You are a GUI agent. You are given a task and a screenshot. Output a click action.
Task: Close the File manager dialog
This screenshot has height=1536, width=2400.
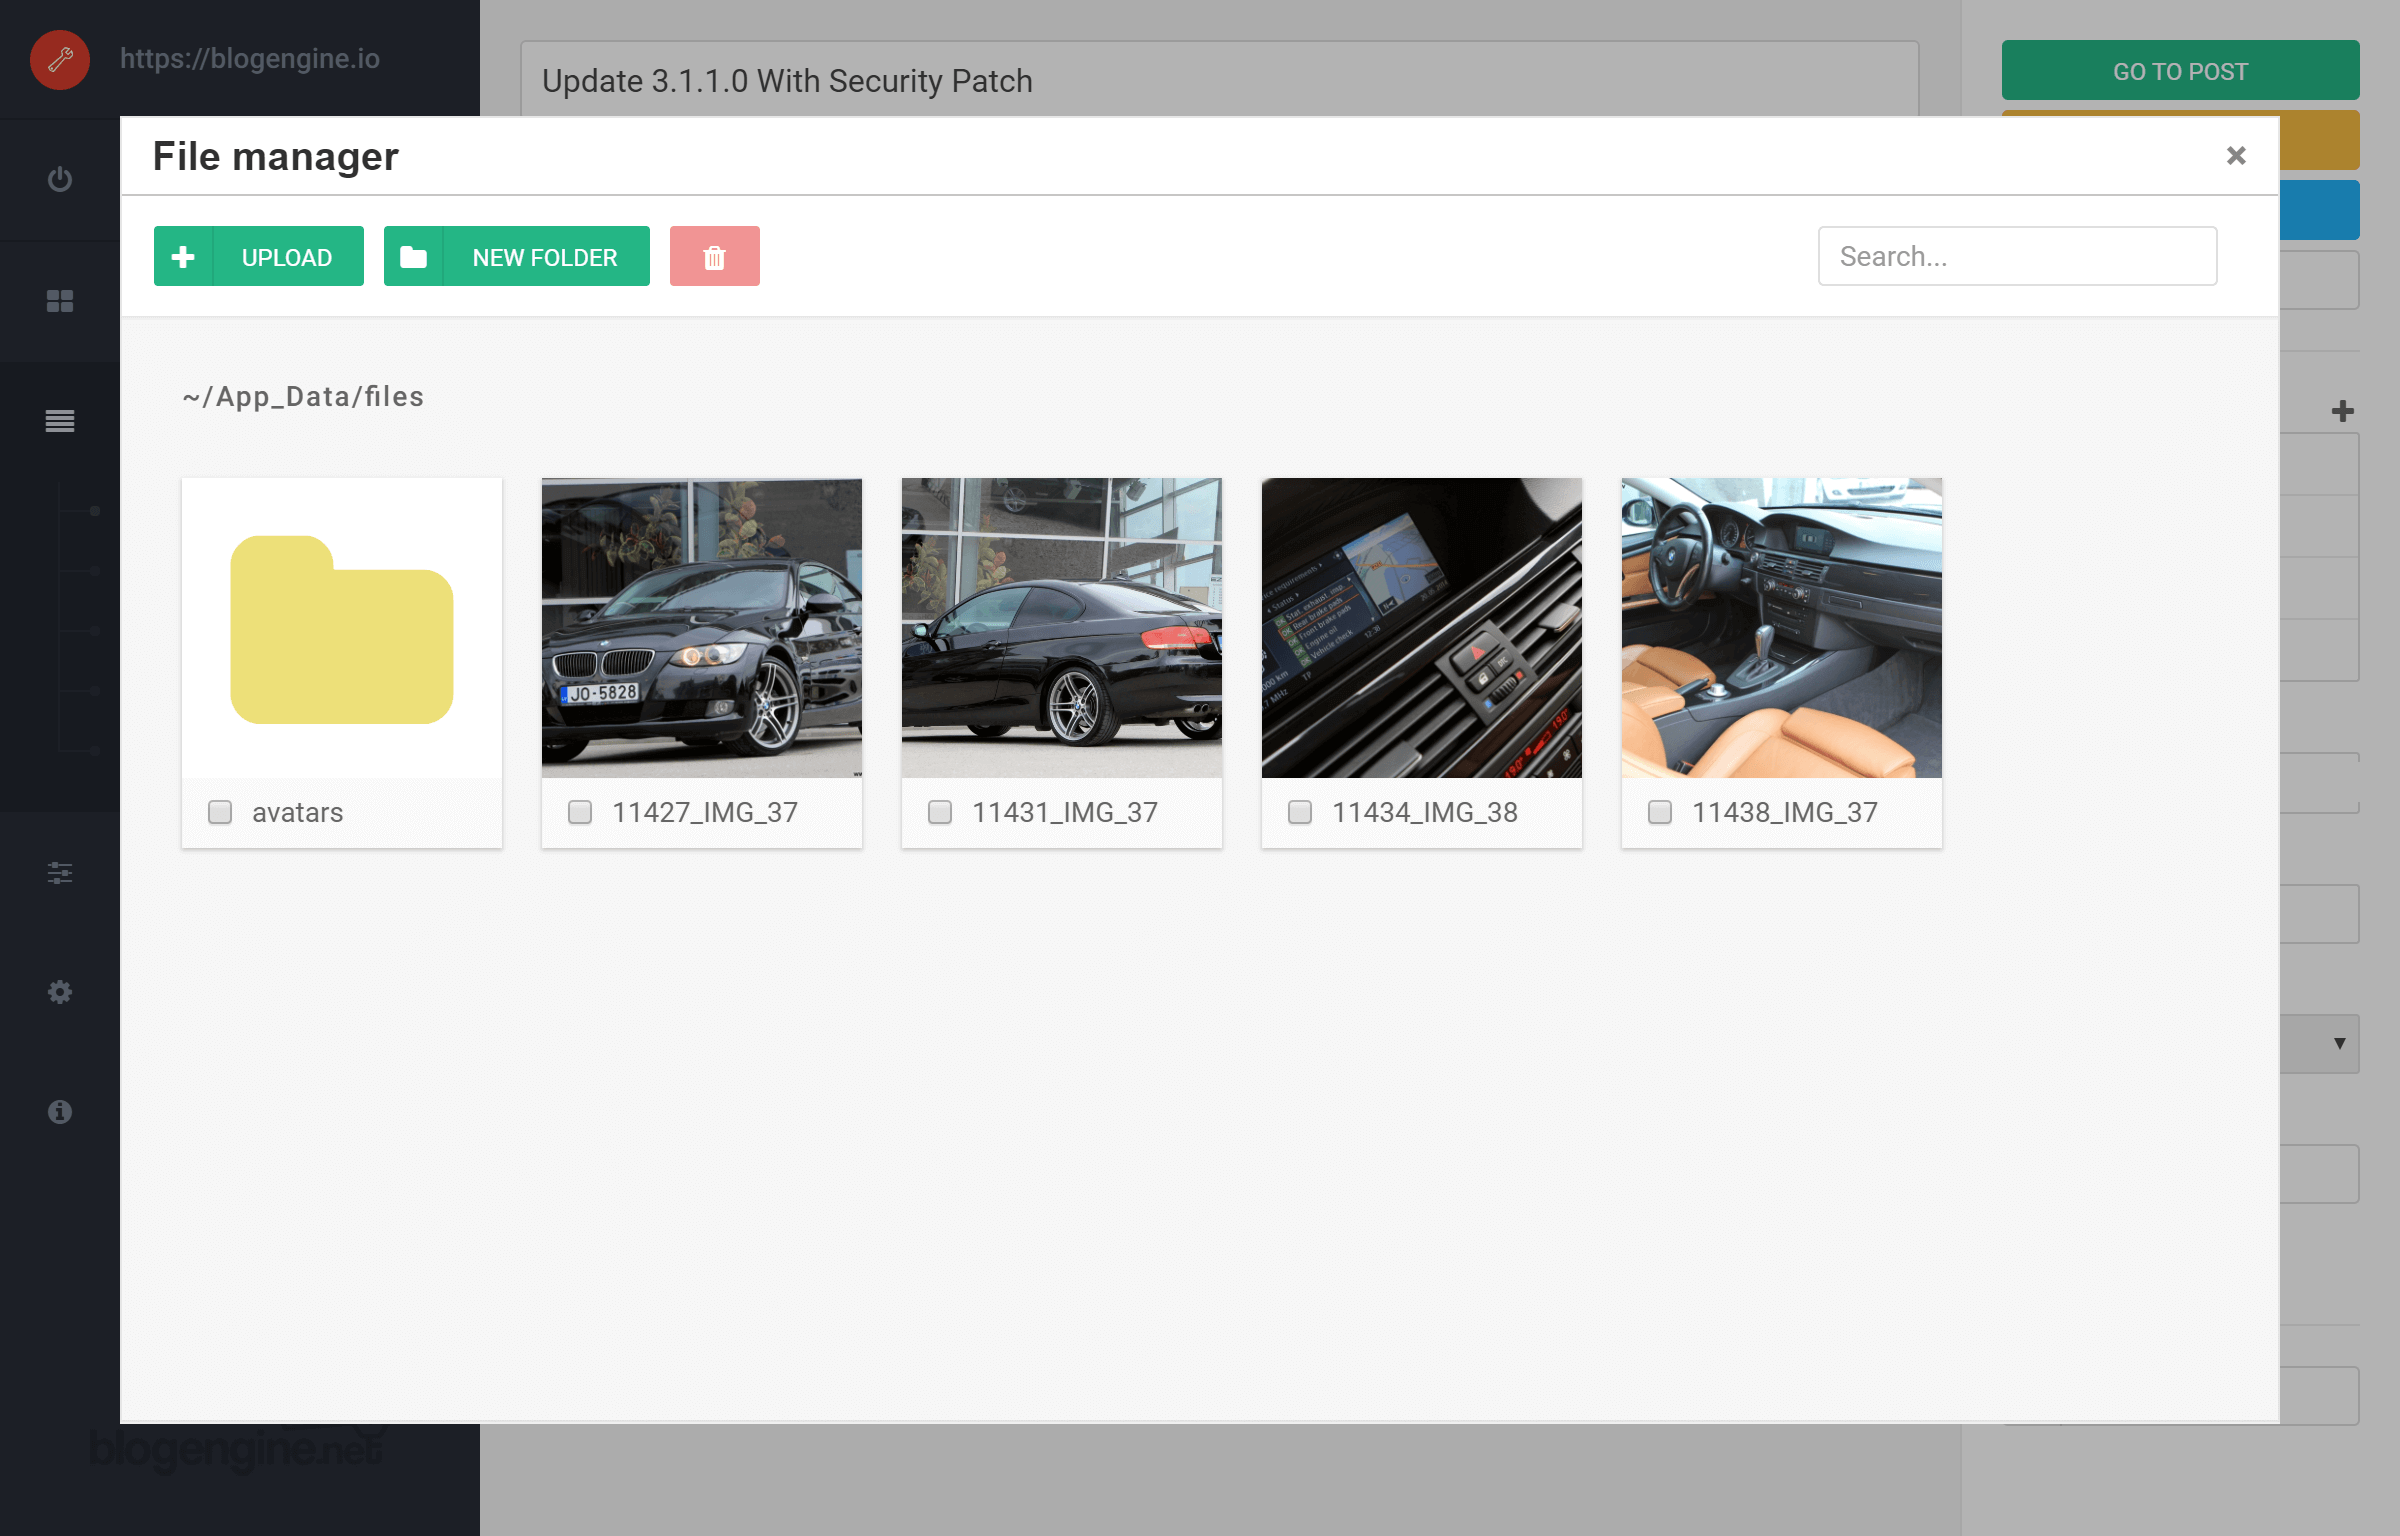[x=2236, y=156]
